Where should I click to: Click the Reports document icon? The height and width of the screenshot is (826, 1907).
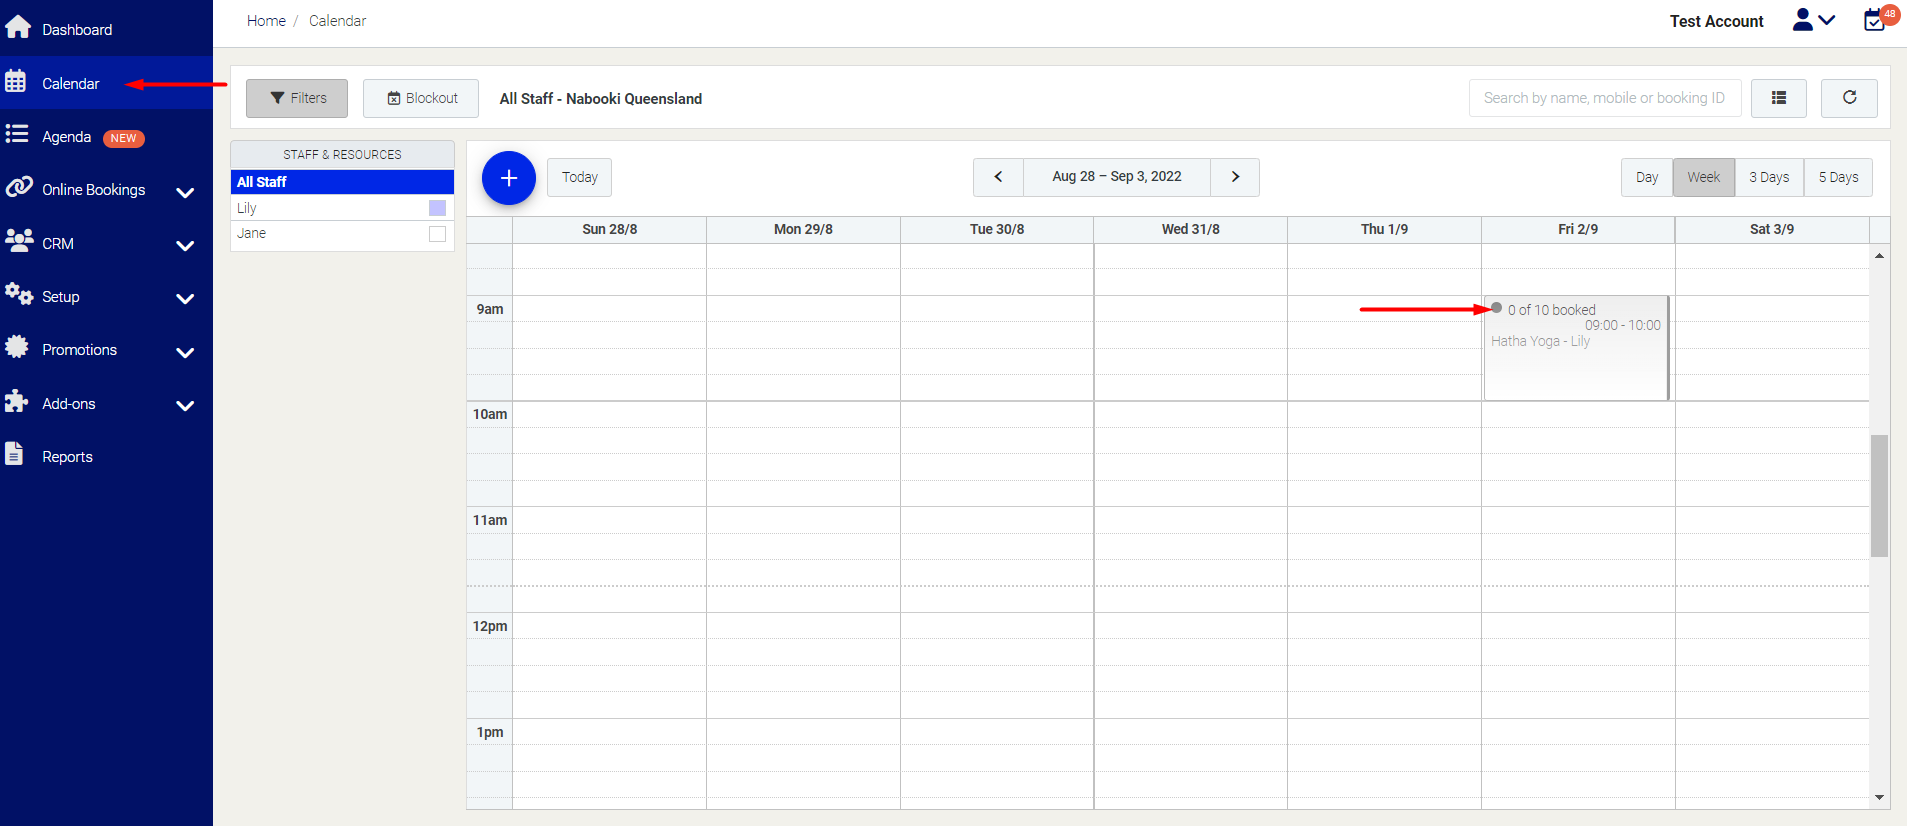(14, 454)
